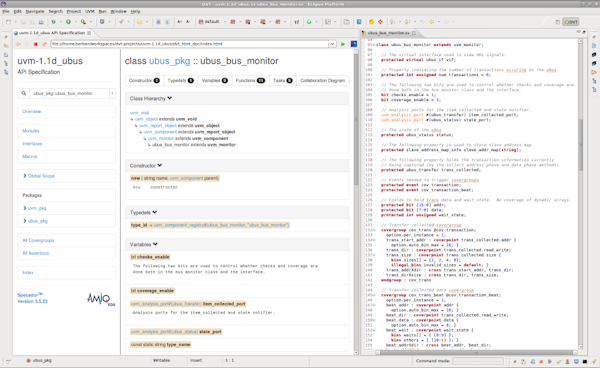Screen dimensions: 600x368
Task: Open the Interfaces link
Action: point(32,144)
